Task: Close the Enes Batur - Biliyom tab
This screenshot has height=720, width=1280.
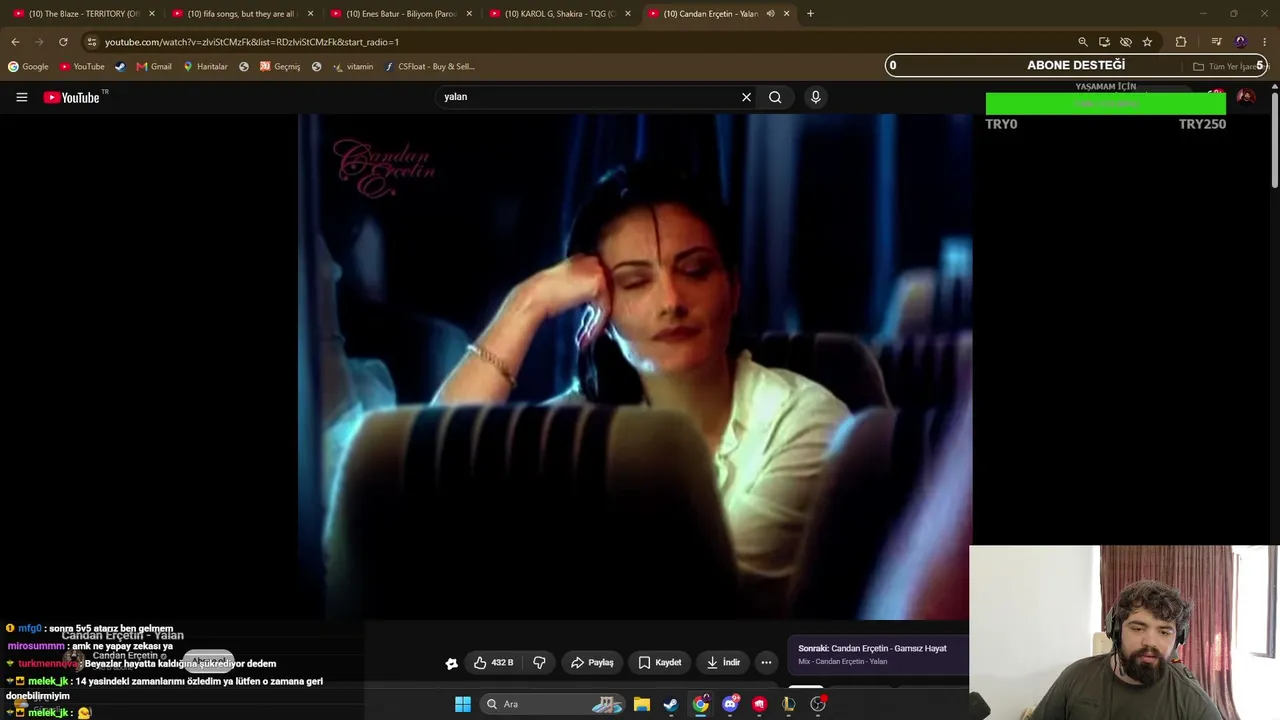Action: (469, 14)
